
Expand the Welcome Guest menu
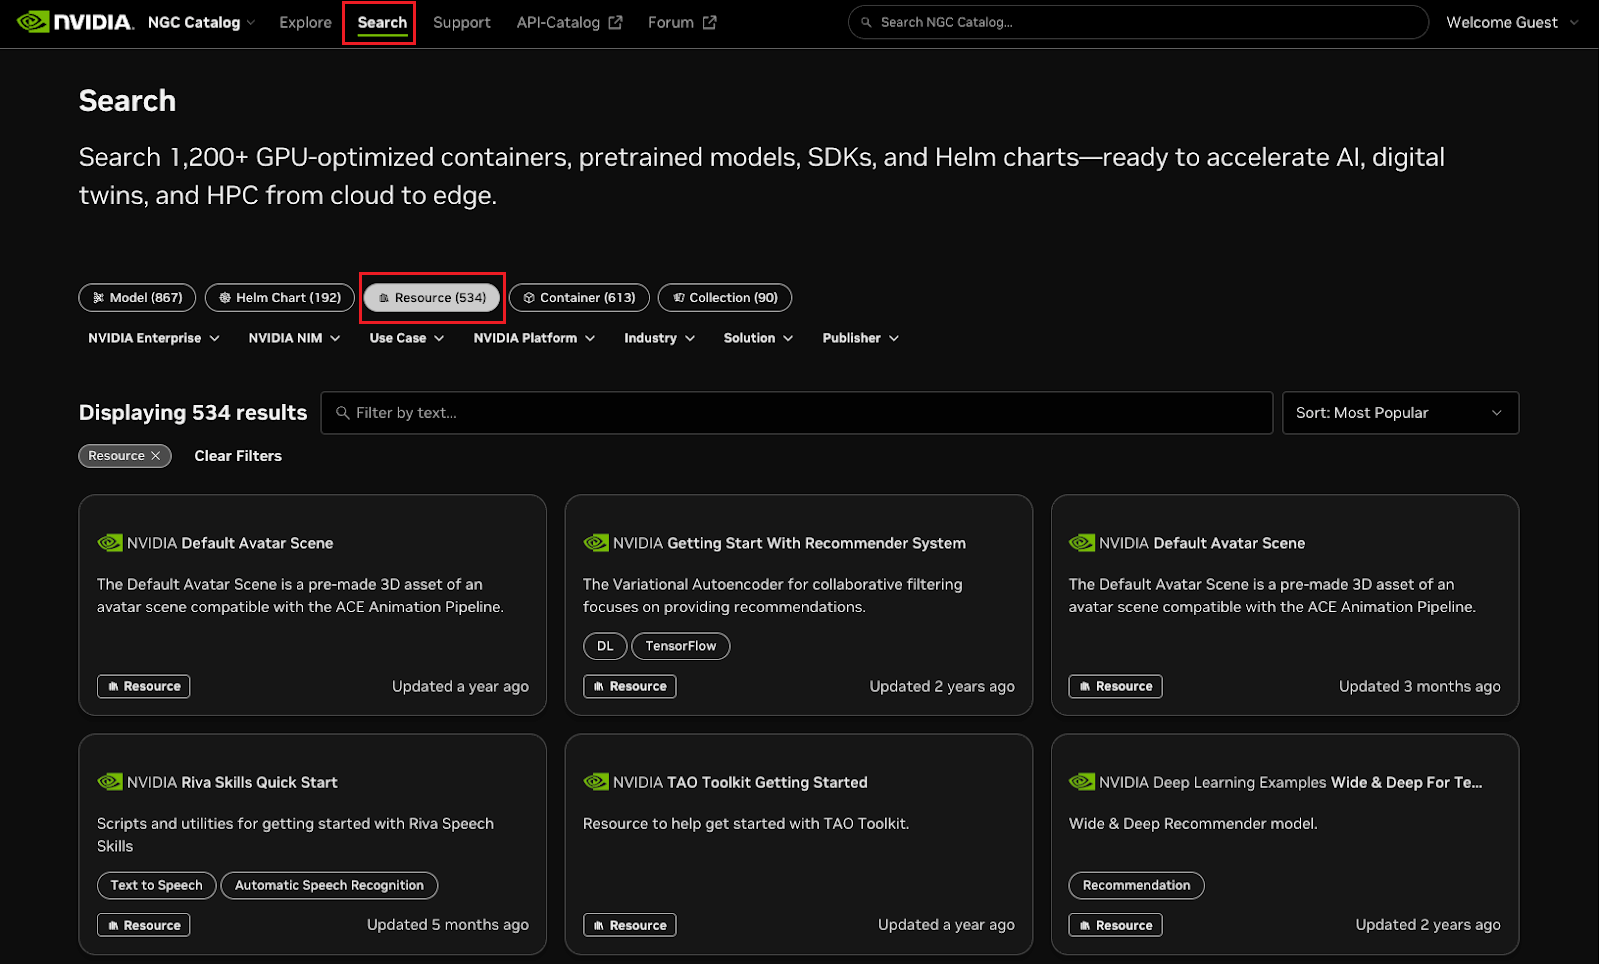point(1512,22)
